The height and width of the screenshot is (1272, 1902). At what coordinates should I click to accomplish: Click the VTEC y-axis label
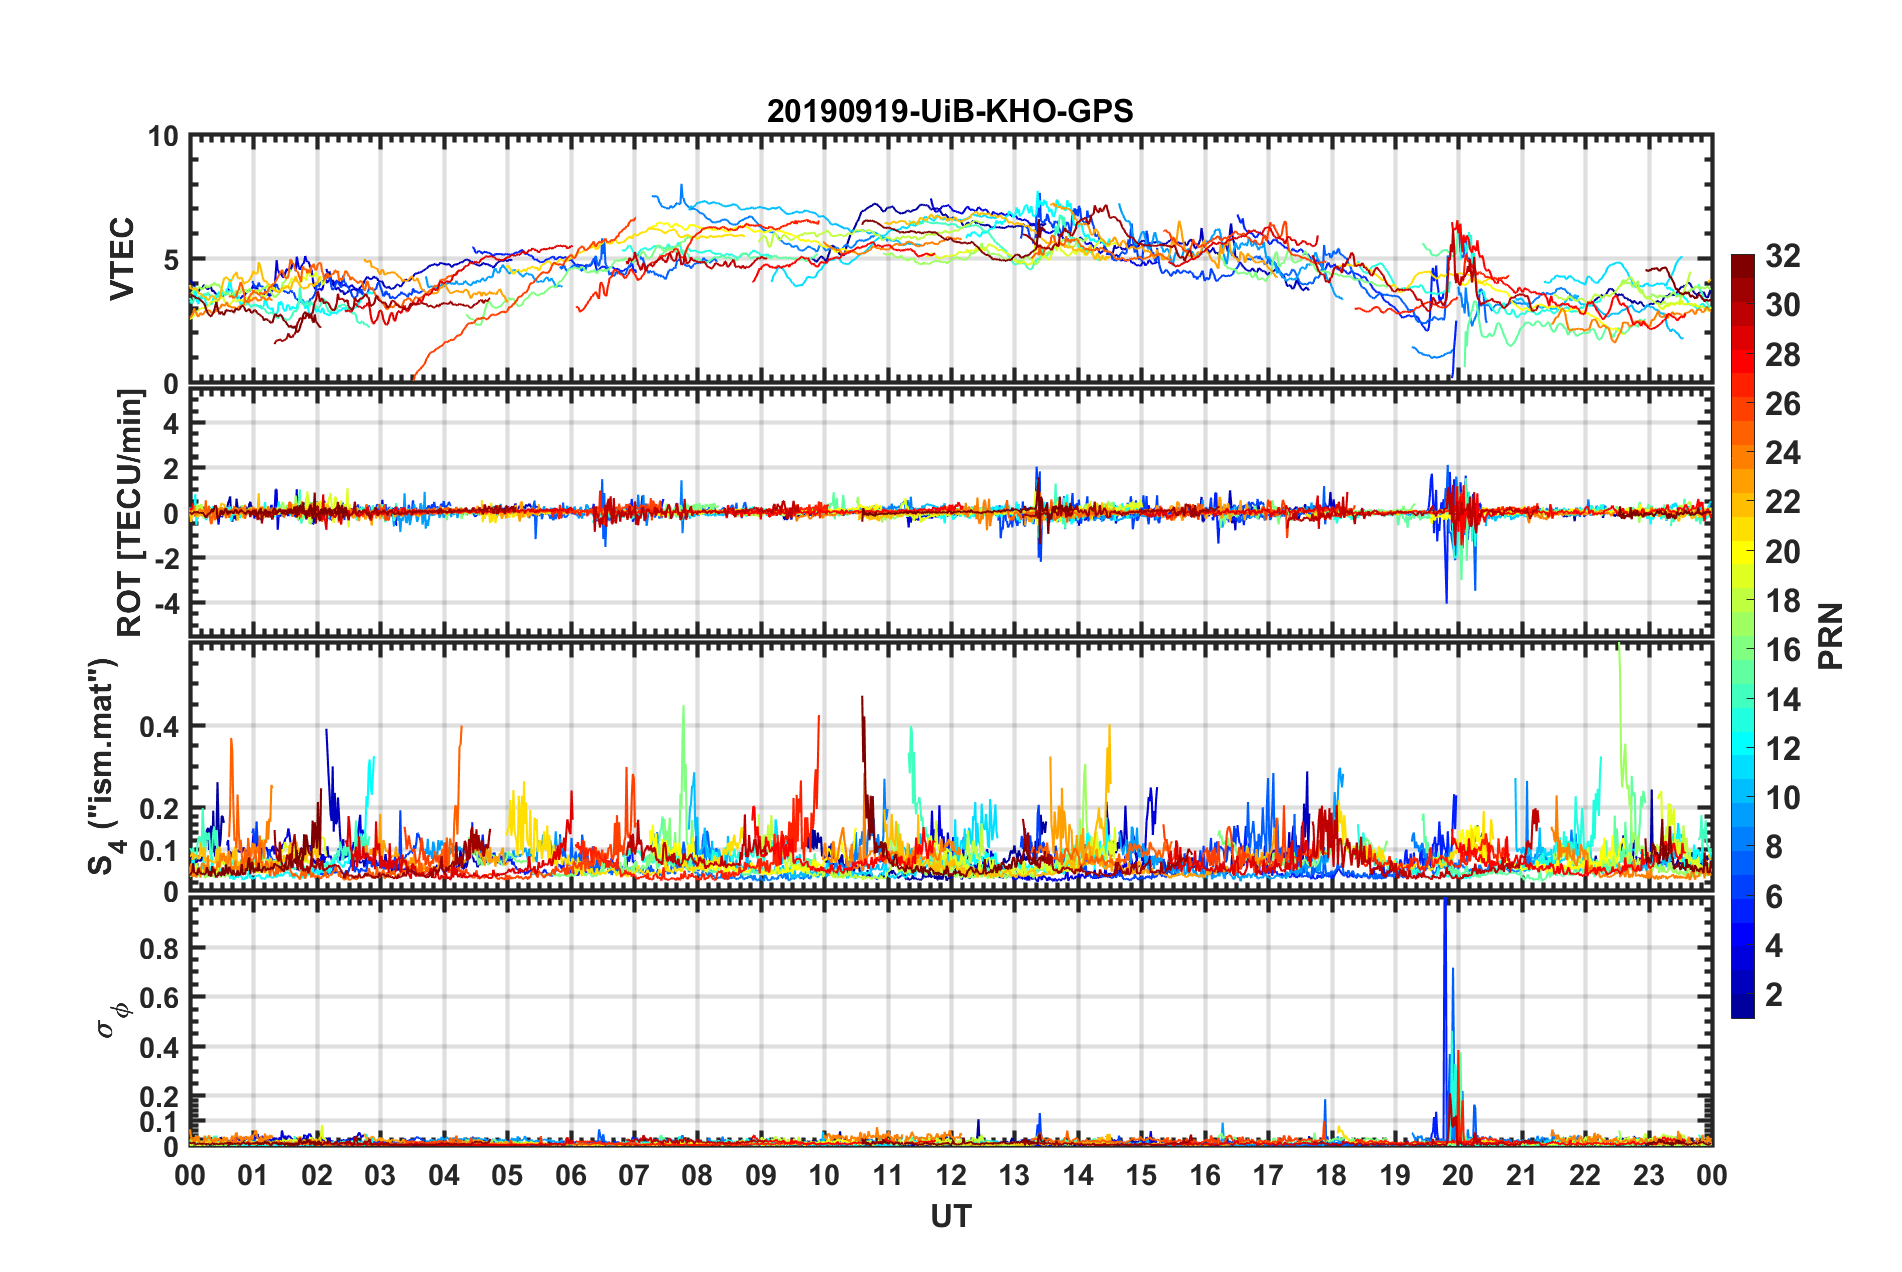pyautogui.click(x=122, y=258)
